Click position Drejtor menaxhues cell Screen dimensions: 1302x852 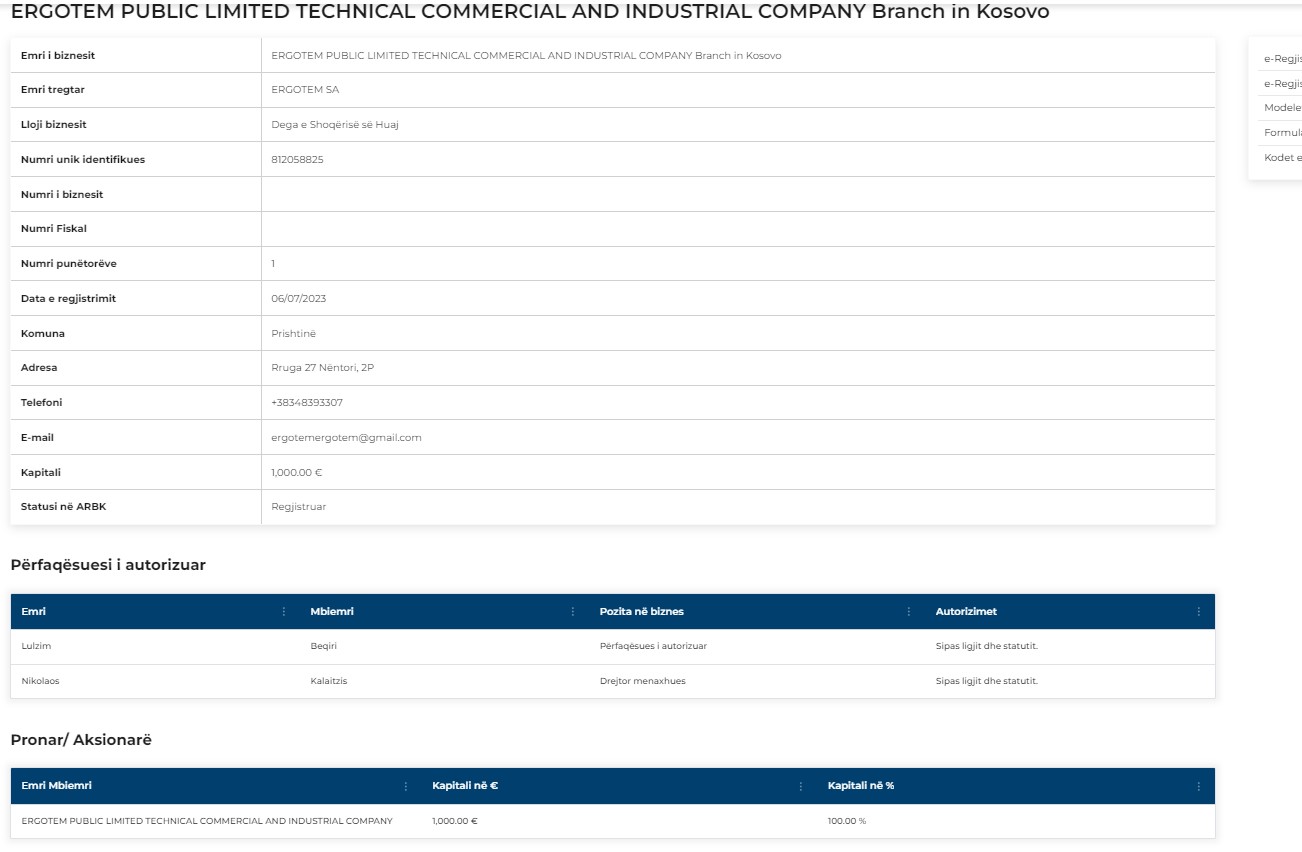pyautogui.click(x=642, y=681)
